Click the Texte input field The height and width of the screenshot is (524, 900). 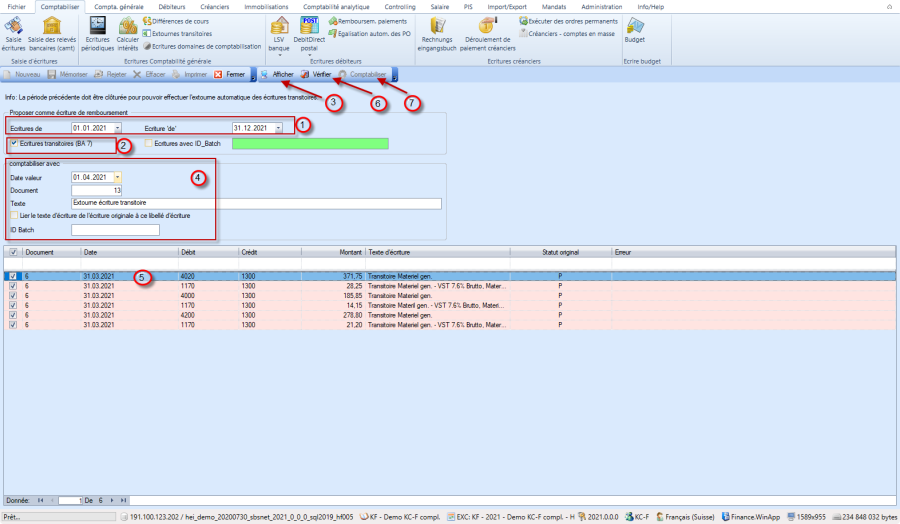click(255, 203)
